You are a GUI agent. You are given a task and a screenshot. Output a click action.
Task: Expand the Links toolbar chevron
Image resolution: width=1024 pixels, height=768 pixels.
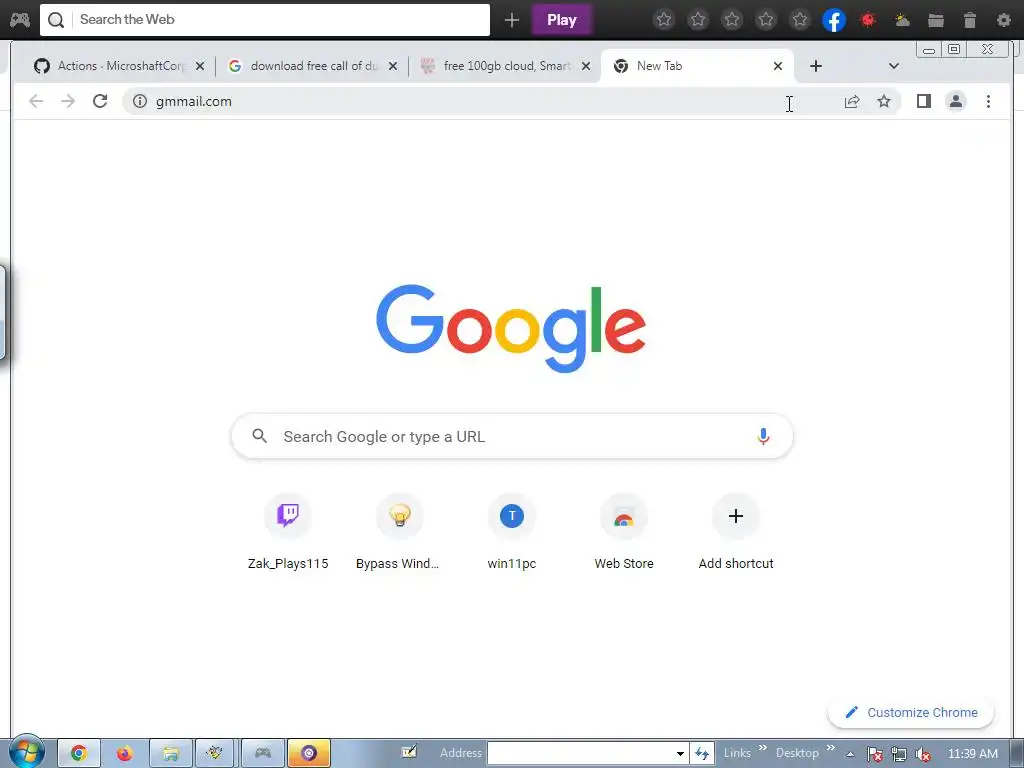[762, 748]
